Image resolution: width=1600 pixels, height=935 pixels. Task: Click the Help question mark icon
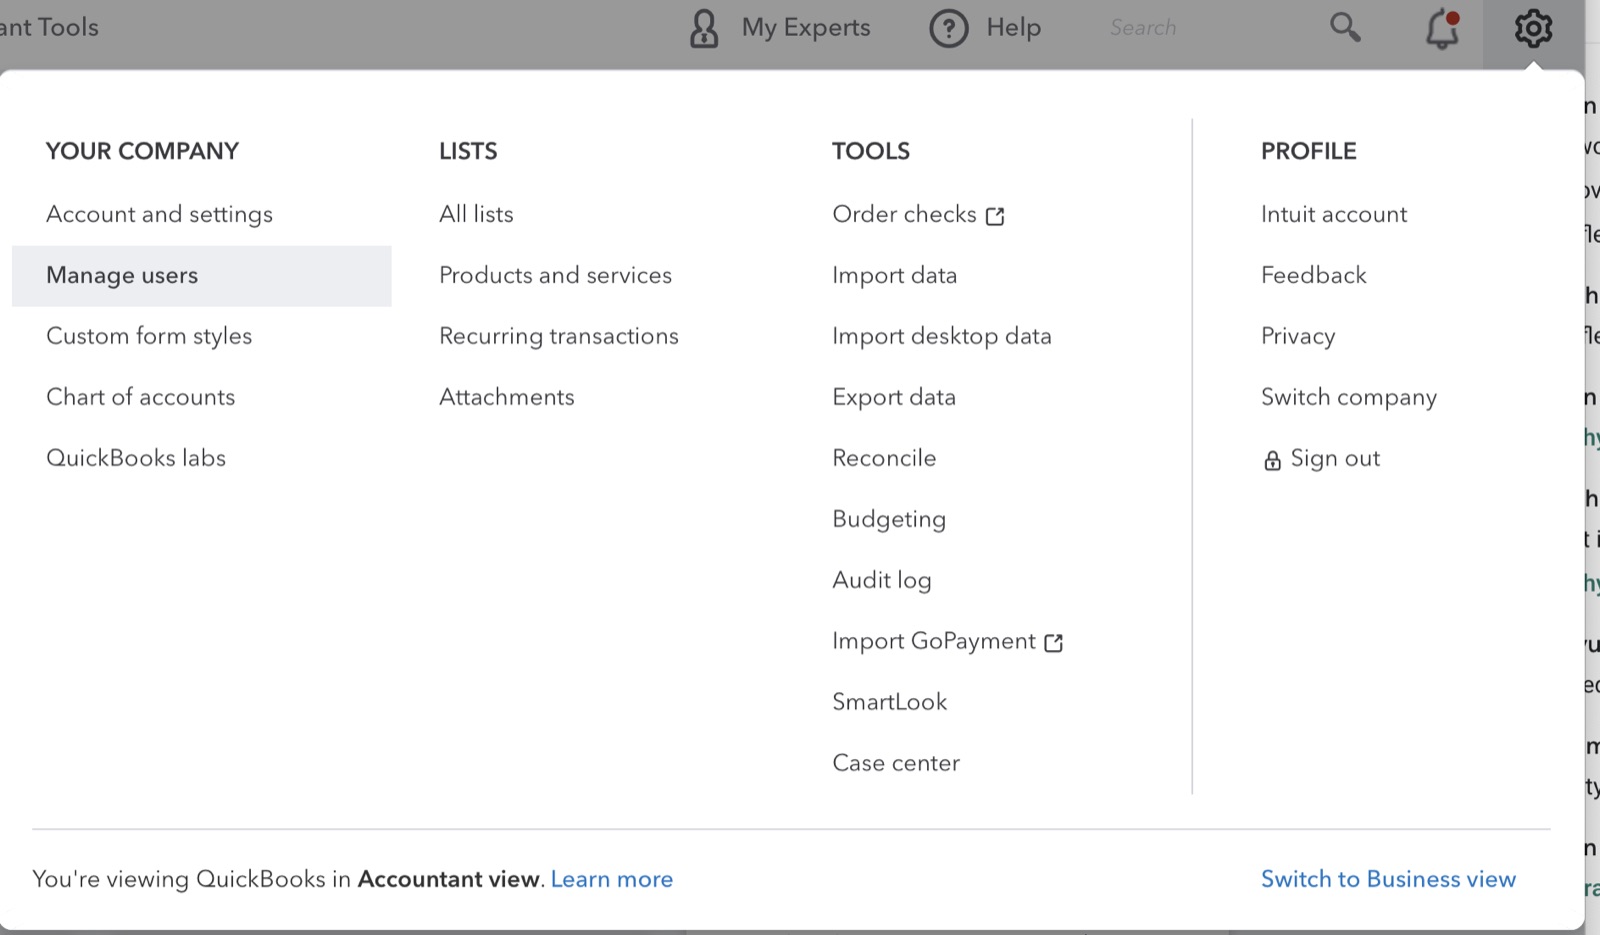coord(948,28)
